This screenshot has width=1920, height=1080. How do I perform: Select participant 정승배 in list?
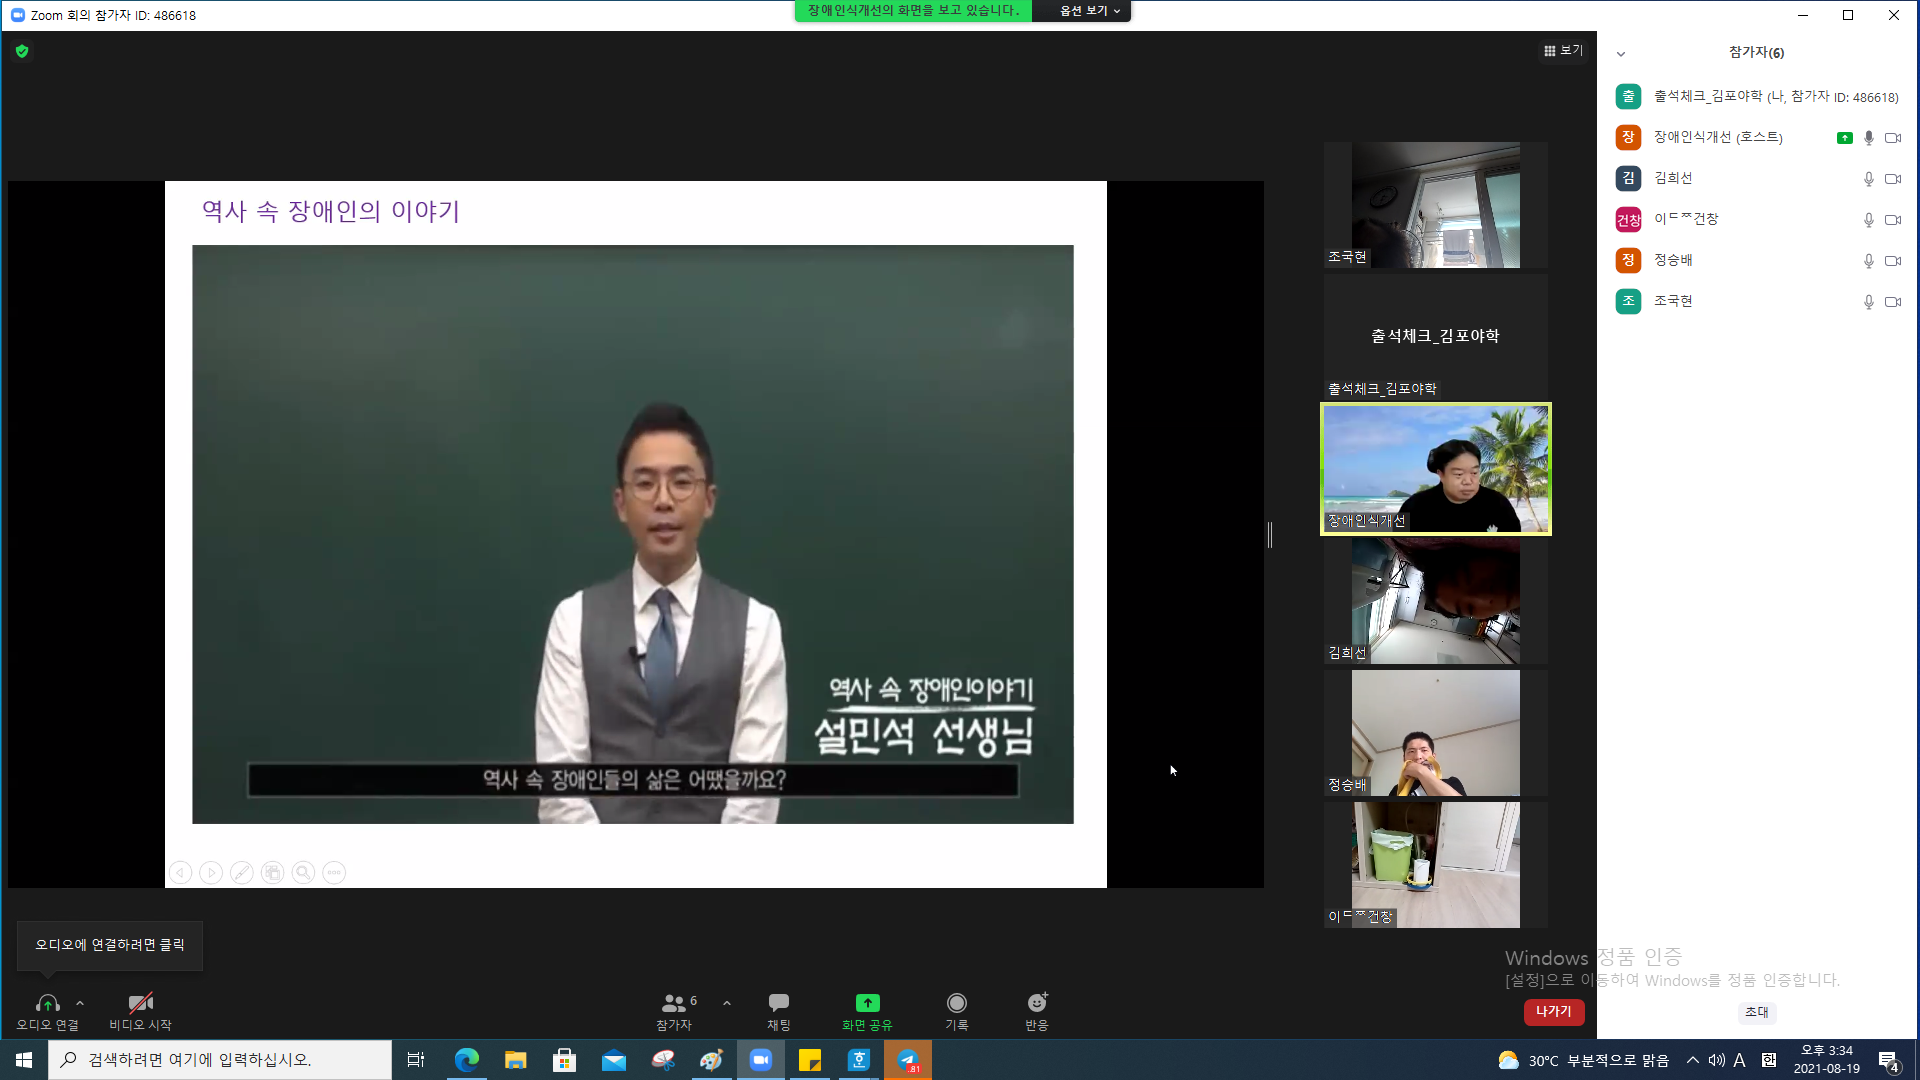tap(1758, 260)
